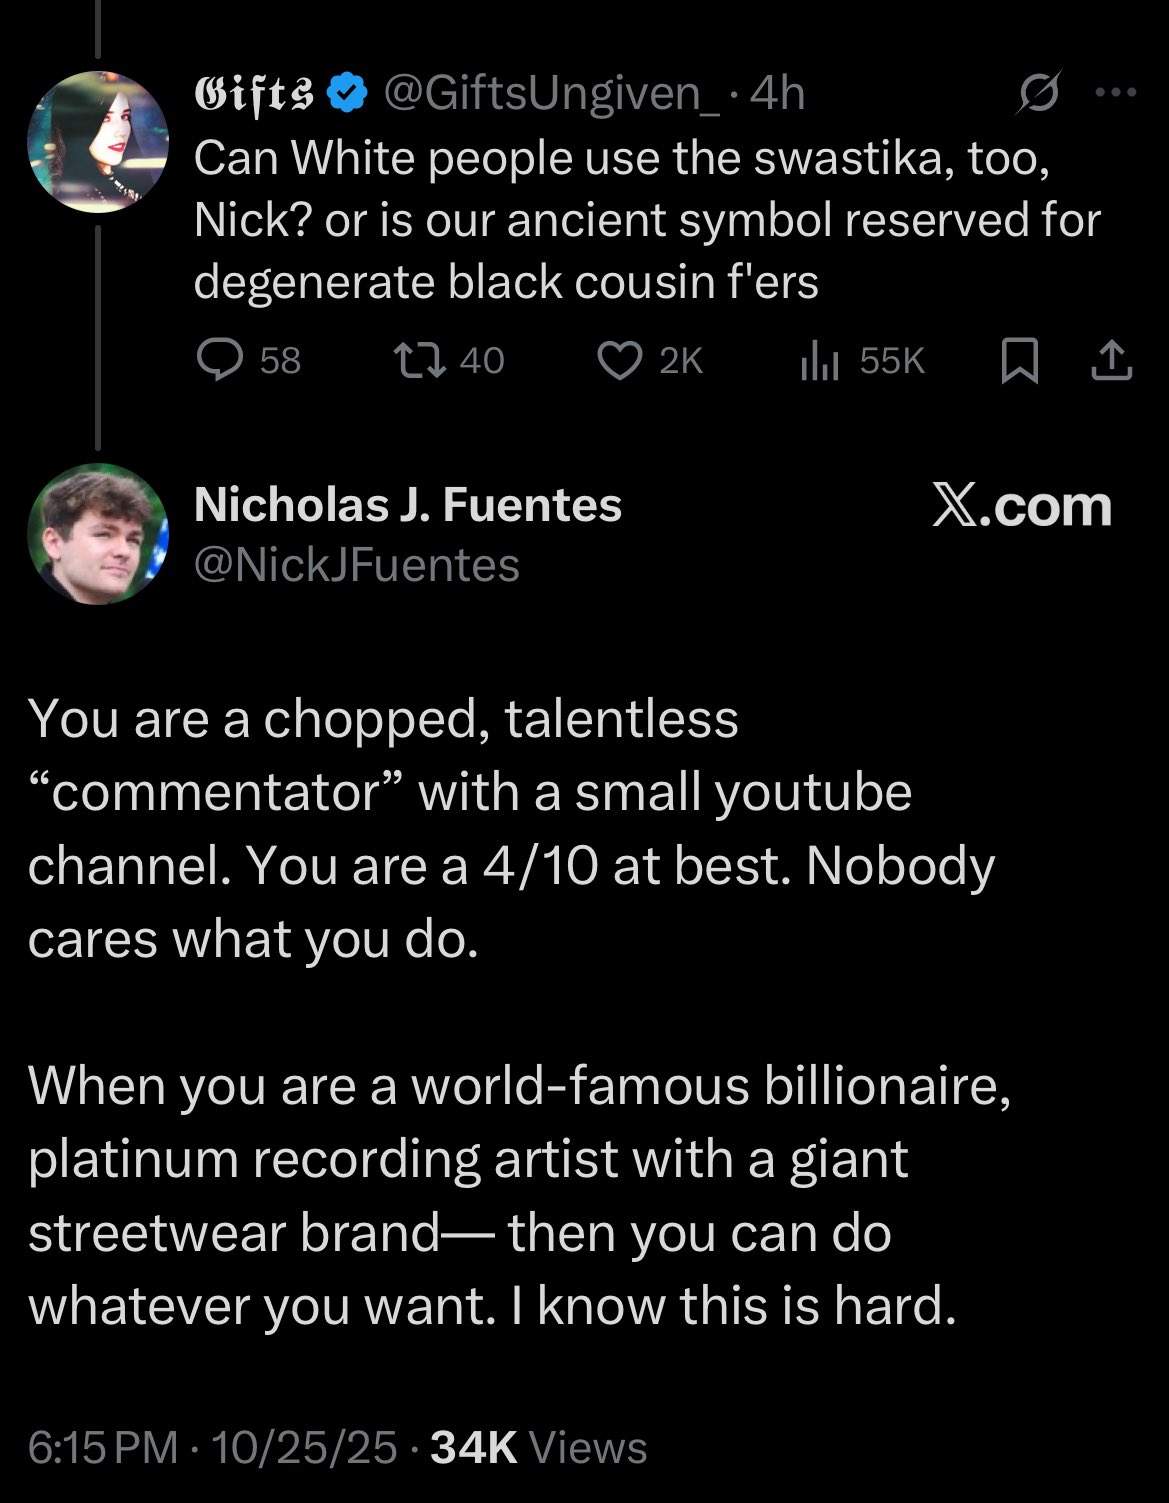This screenshot has height=1503, width=1169.
Task: Click the Nicholas J. Fuentes display name
Action: click(408, 504)
